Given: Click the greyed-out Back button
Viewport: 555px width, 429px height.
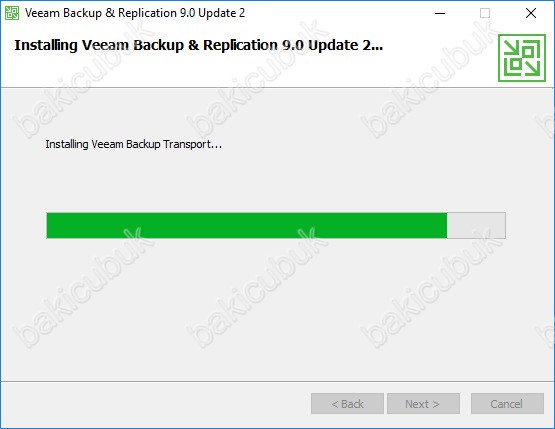Looking at the screenshot, I should (x=347, y=404).
